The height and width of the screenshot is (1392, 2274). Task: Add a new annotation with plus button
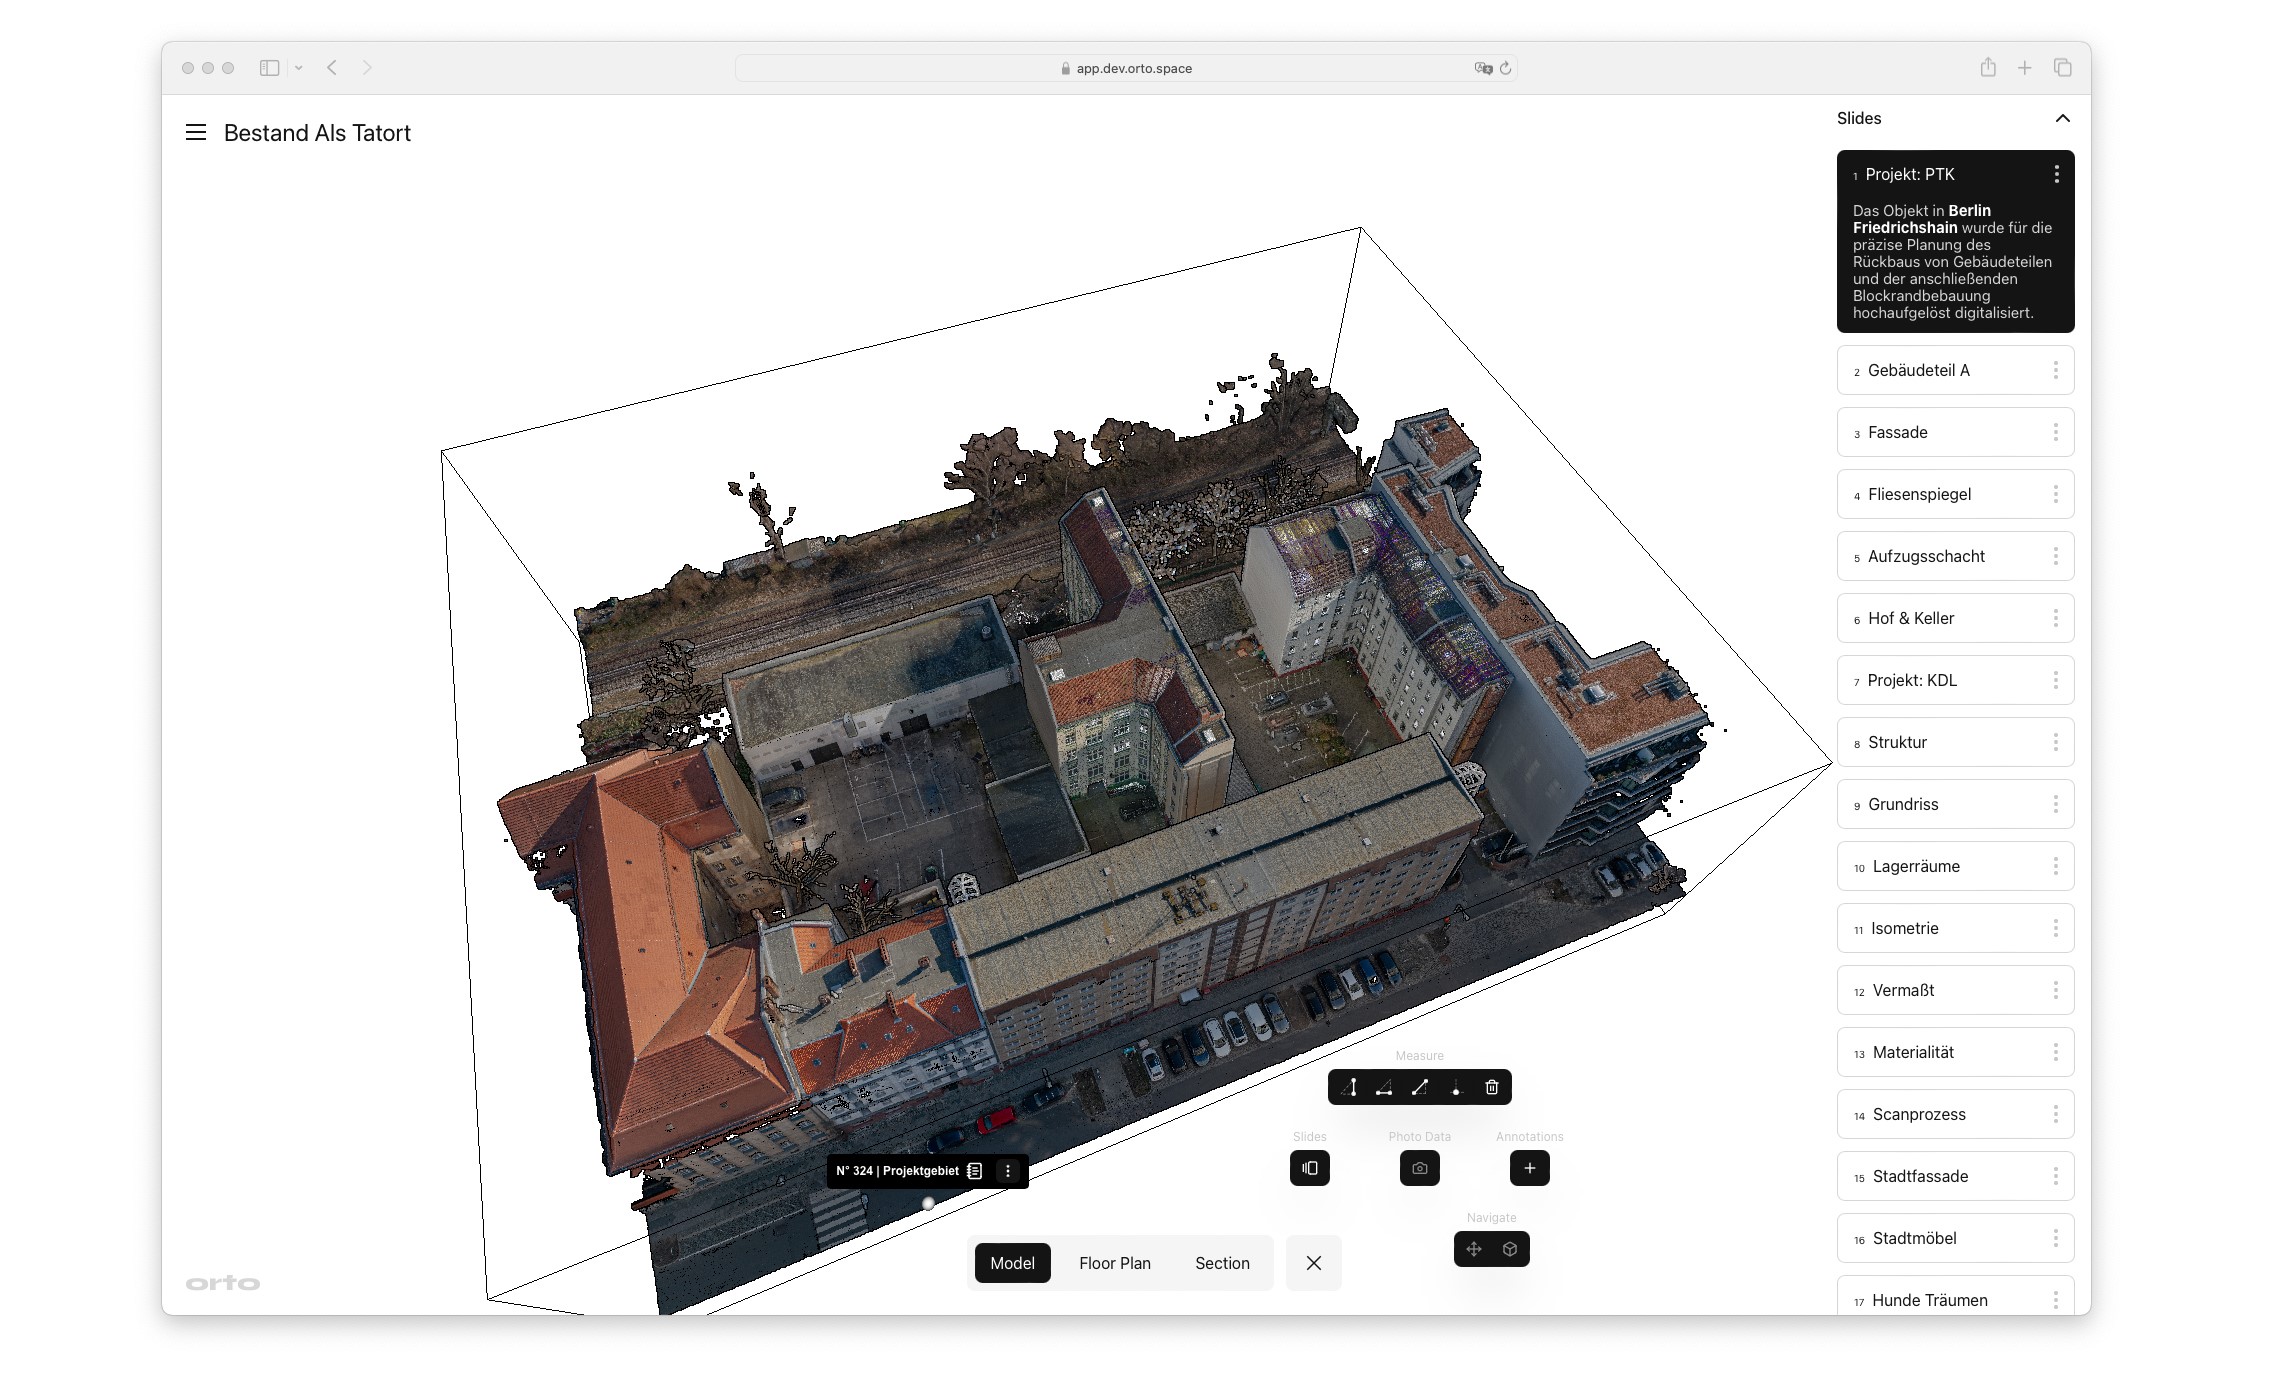click(x=1529, y=1168)
